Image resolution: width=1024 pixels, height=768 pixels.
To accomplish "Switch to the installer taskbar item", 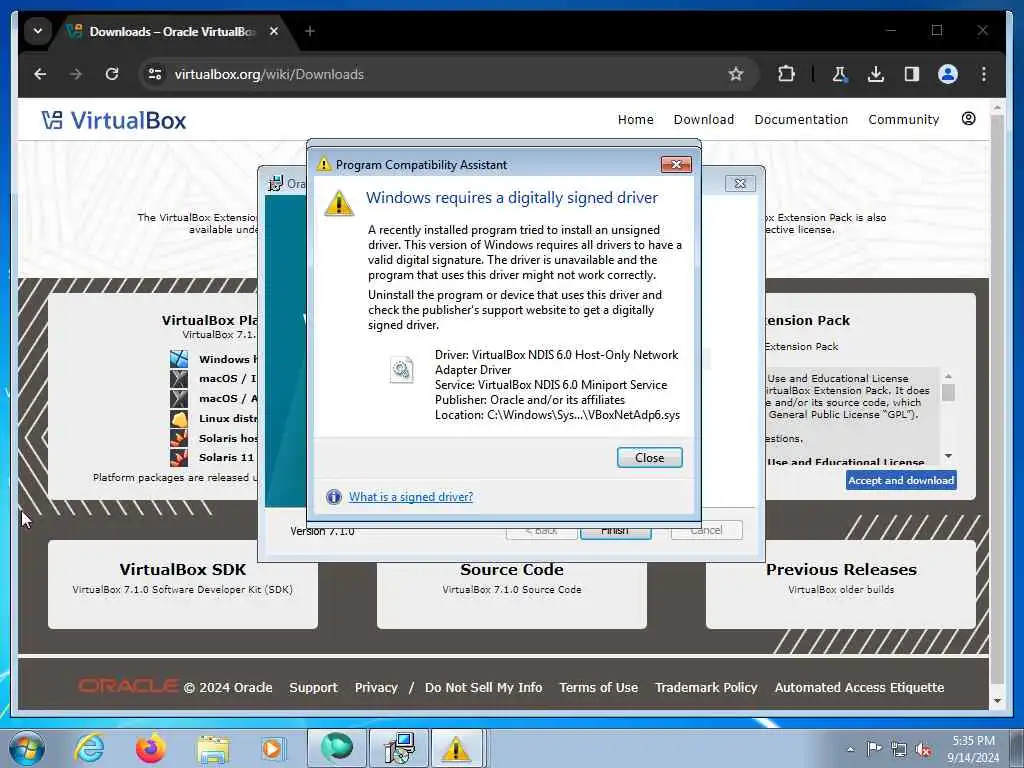I will click(x=398, y=748).
